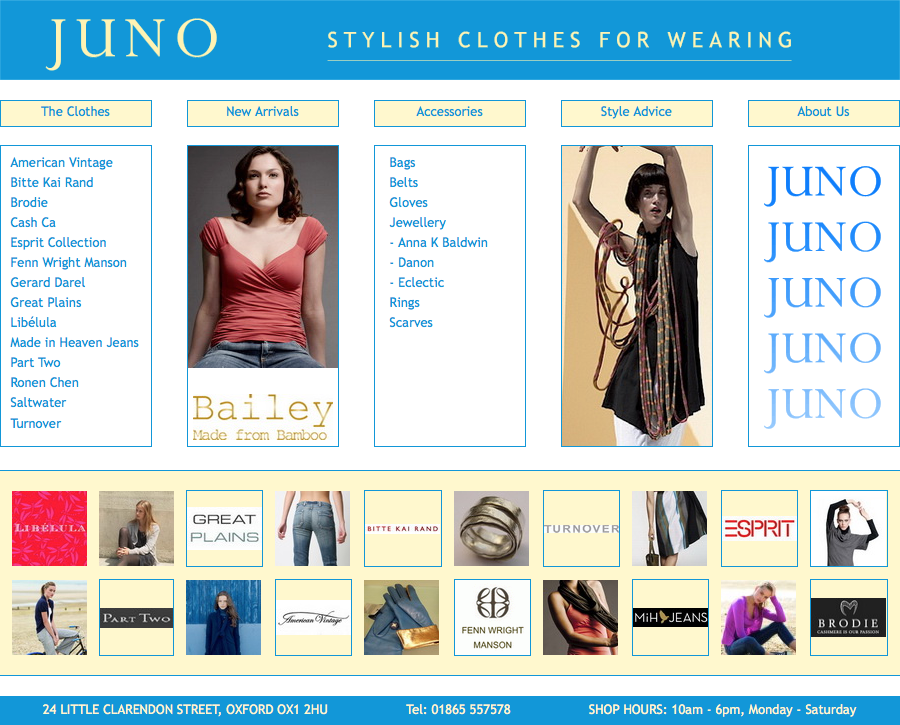Browse the Scarves accessories link

click(x=411, y=323)
